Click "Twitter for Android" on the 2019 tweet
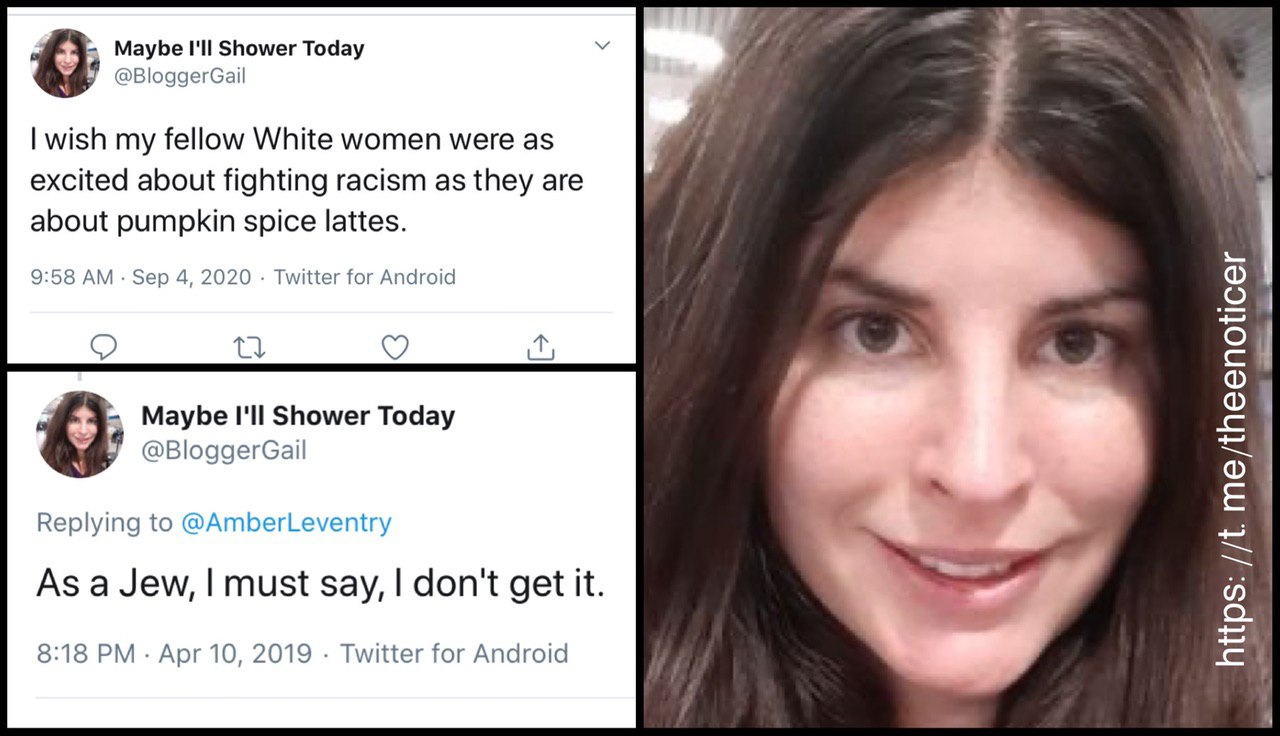This screenshot has height=736, width=1280. [x=454, y=654]
